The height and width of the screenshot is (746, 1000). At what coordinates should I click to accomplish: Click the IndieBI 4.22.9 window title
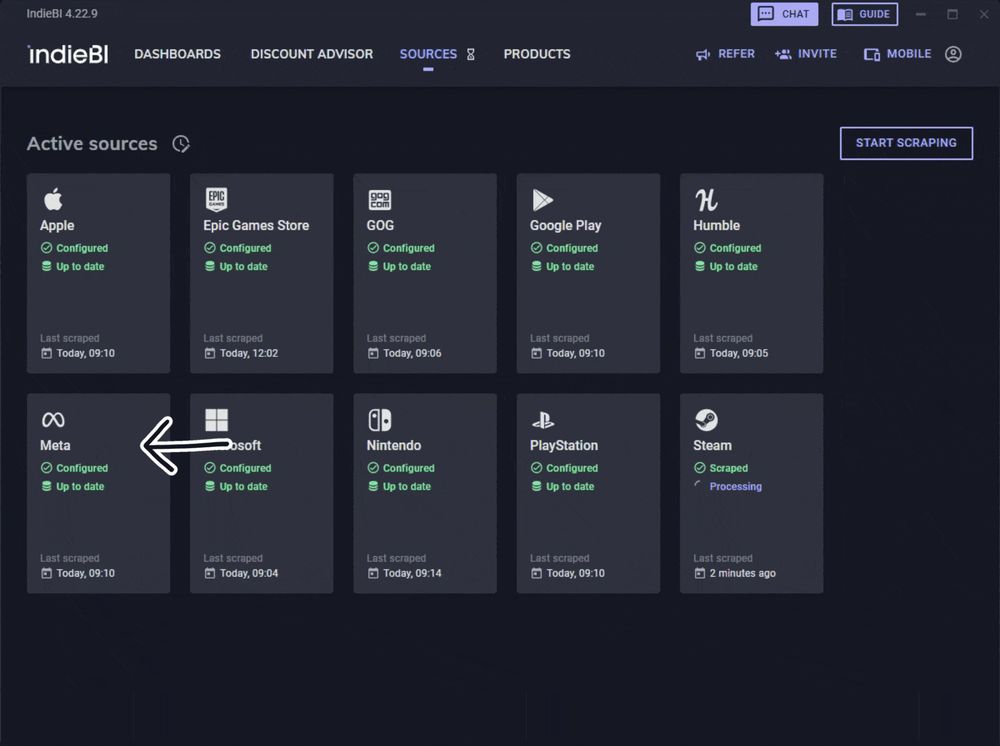tap(62, 13)
